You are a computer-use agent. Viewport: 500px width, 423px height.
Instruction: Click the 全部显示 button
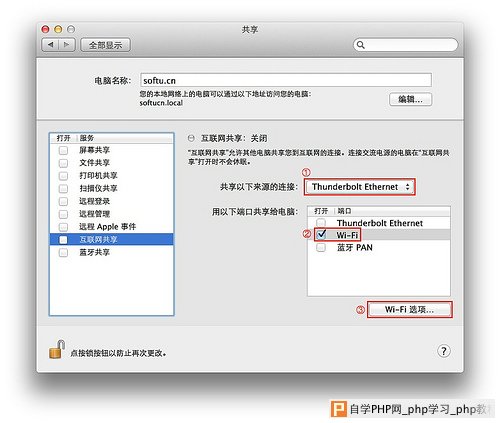[105, 45]
